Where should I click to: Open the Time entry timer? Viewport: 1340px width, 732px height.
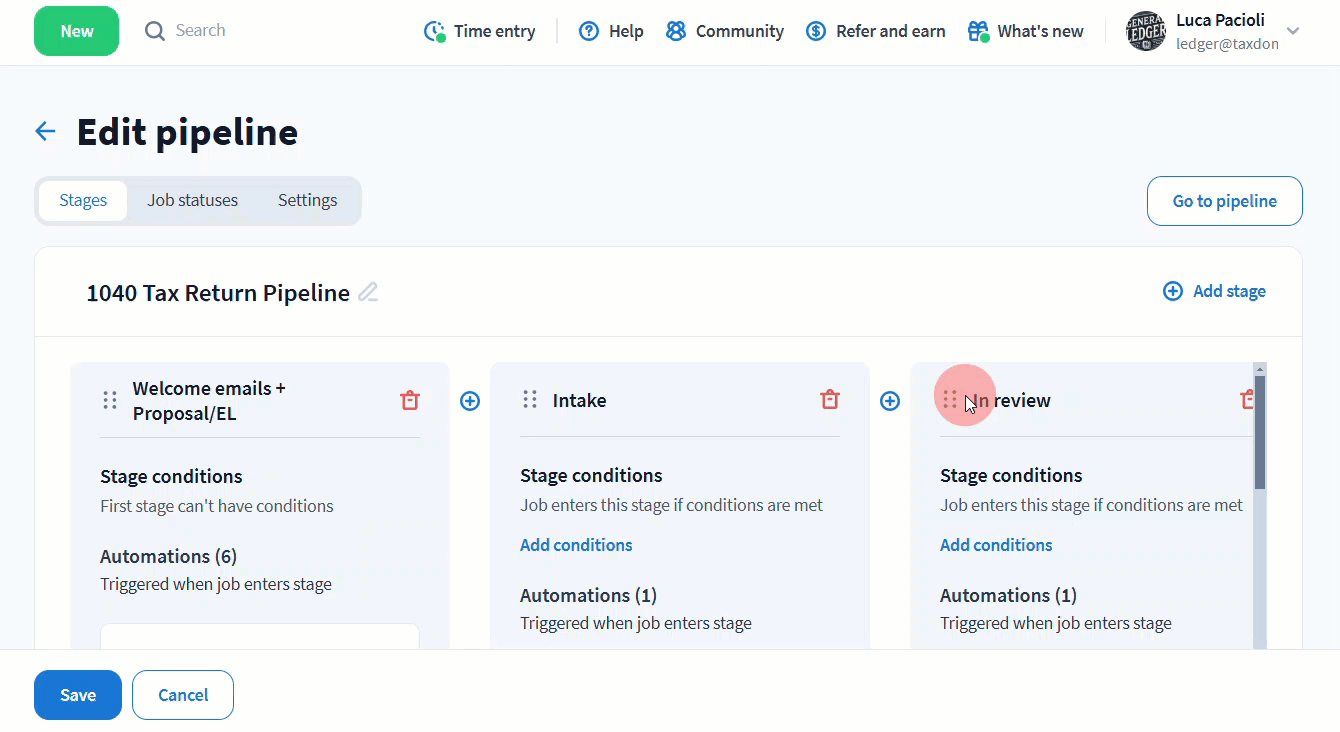[479, 31]
